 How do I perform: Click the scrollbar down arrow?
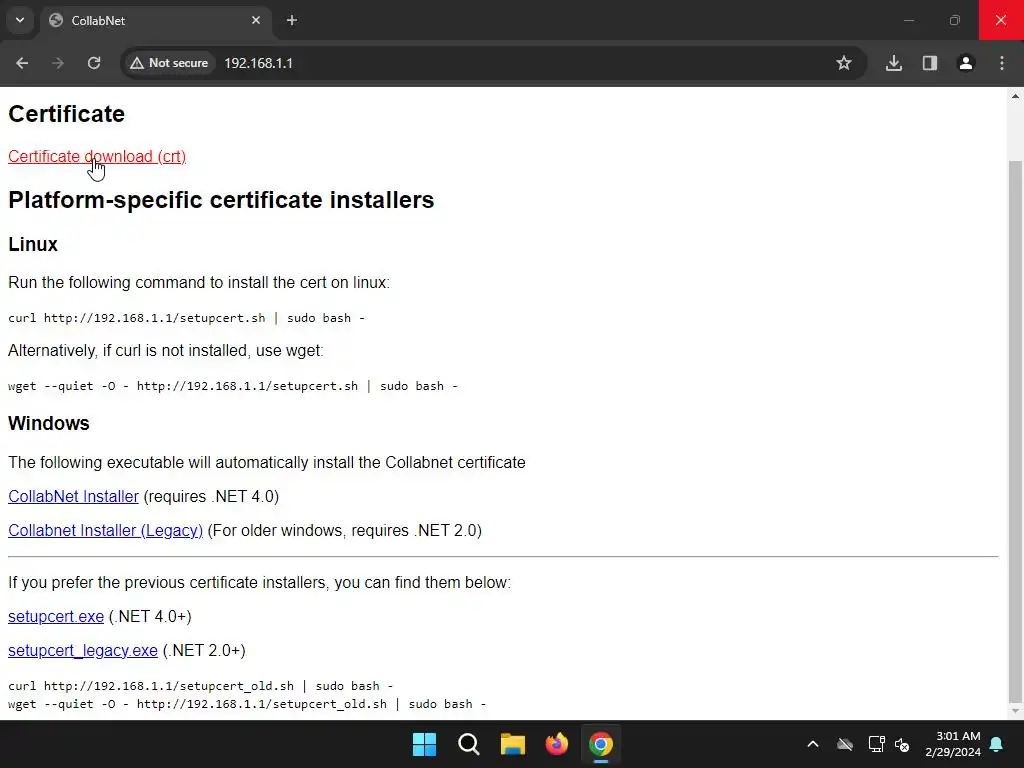[x=1015, y=711]
